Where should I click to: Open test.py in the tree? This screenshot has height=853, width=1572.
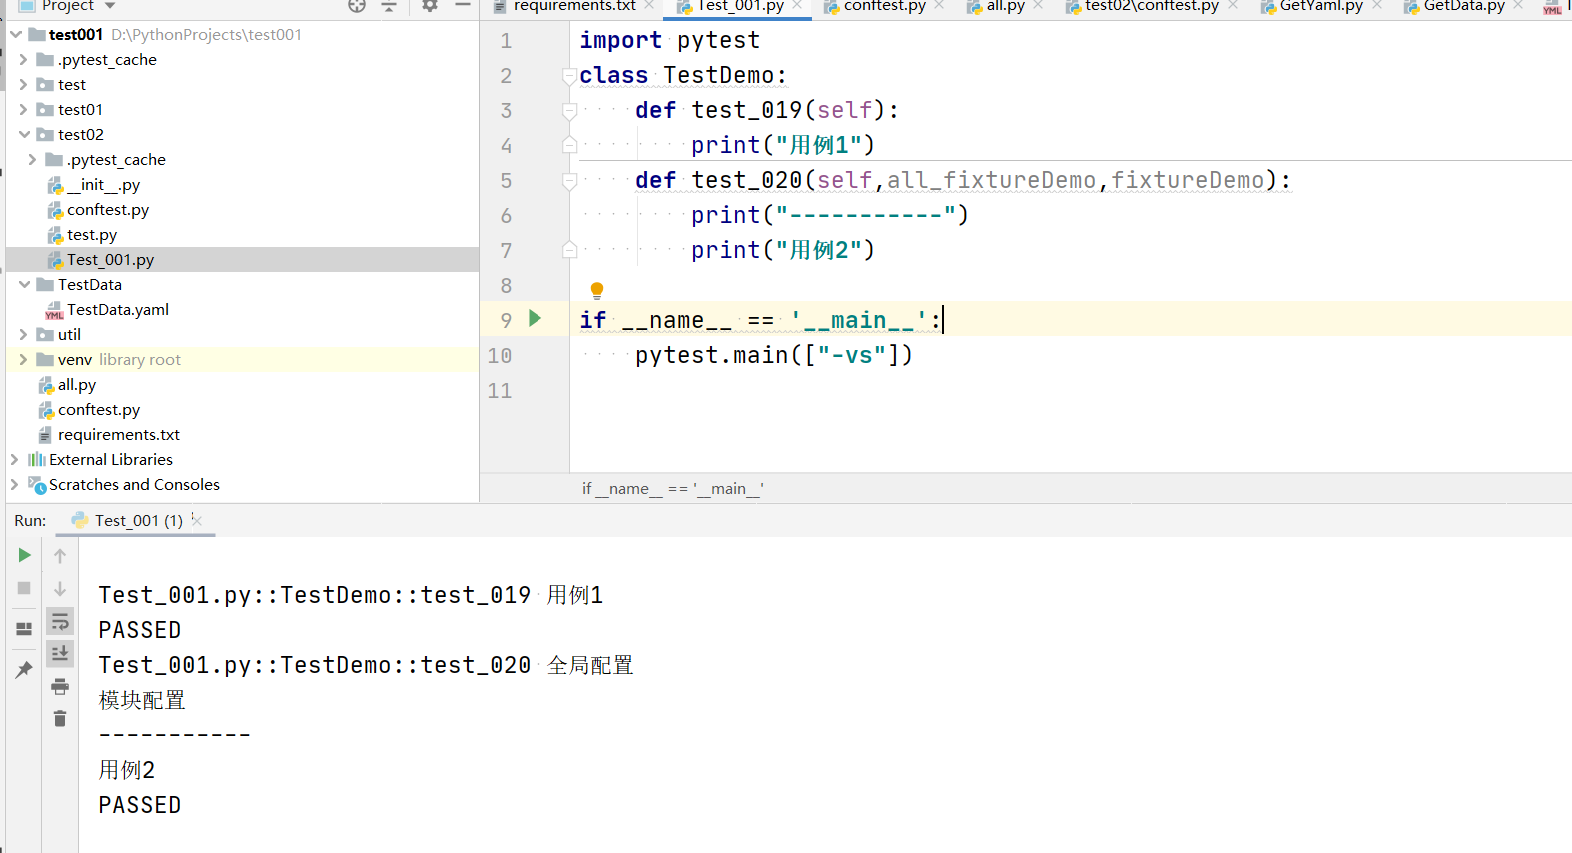coord(92,234)
